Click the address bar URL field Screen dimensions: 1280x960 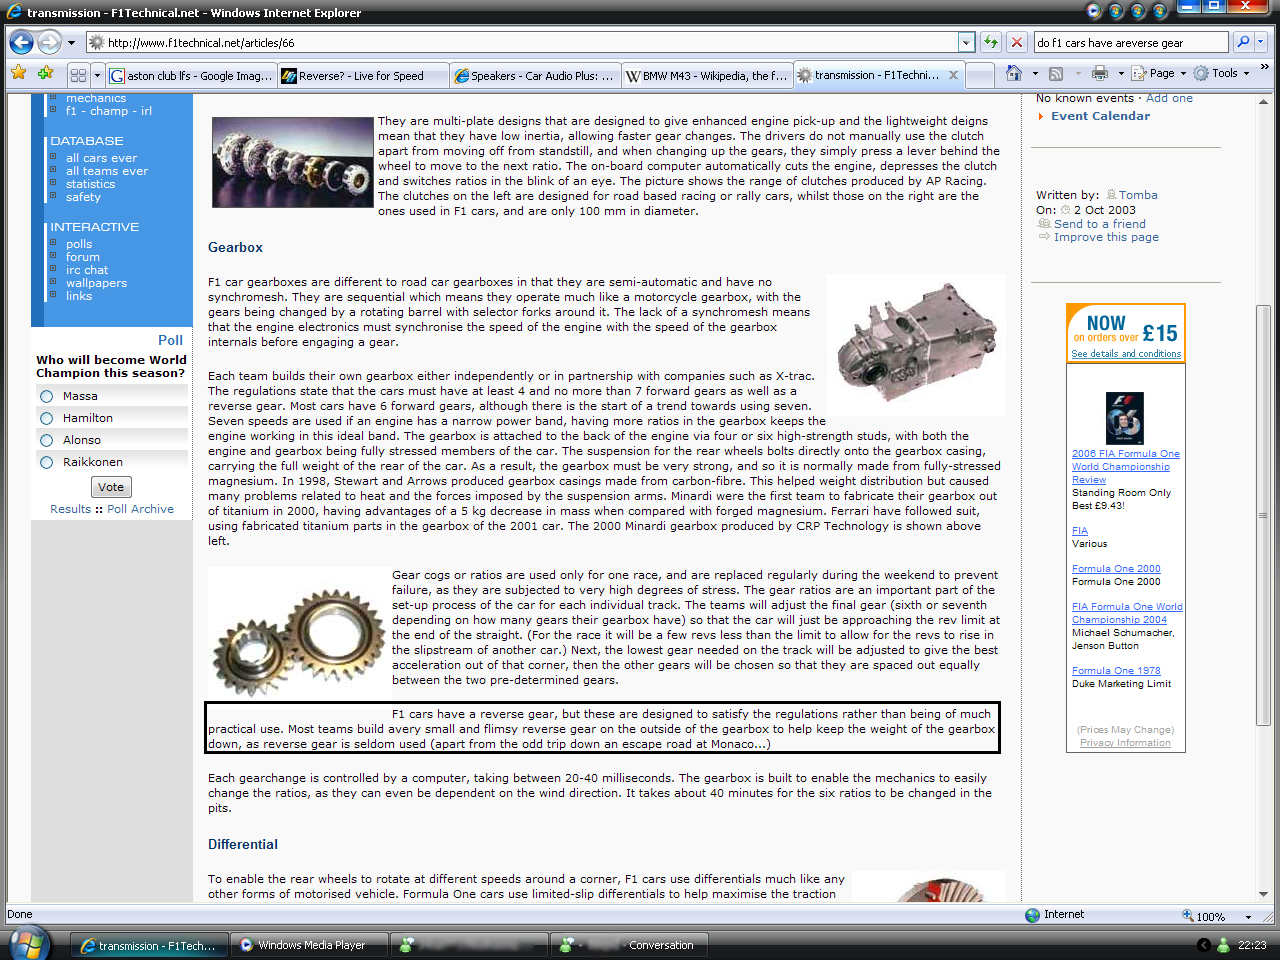click(522, 42)
